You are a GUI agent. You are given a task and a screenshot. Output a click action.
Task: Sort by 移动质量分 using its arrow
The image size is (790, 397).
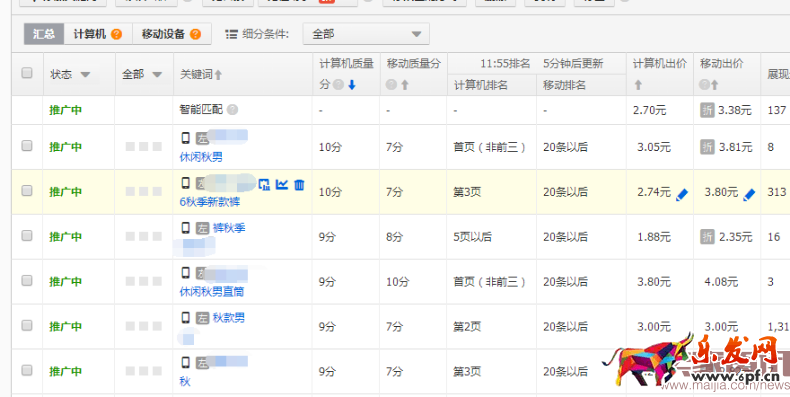(405, 85)
